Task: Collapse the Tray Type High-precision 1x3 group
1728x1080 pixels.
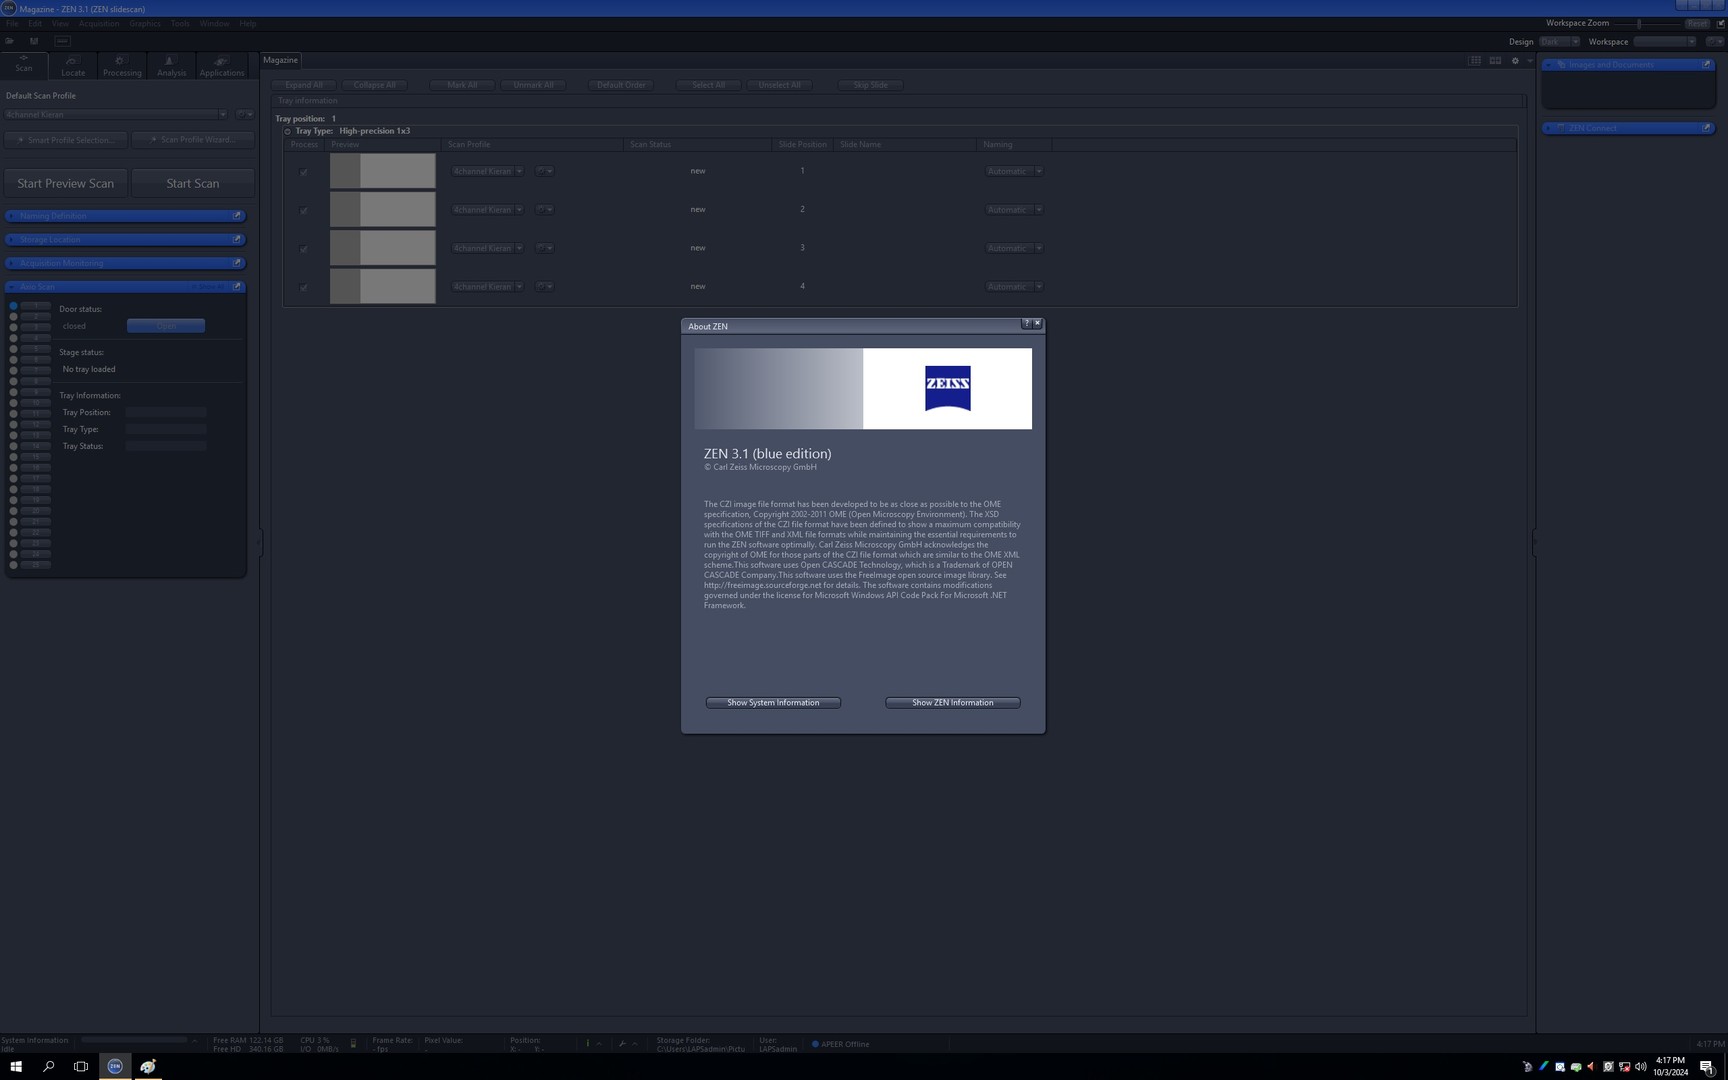Action: (288, 131)
